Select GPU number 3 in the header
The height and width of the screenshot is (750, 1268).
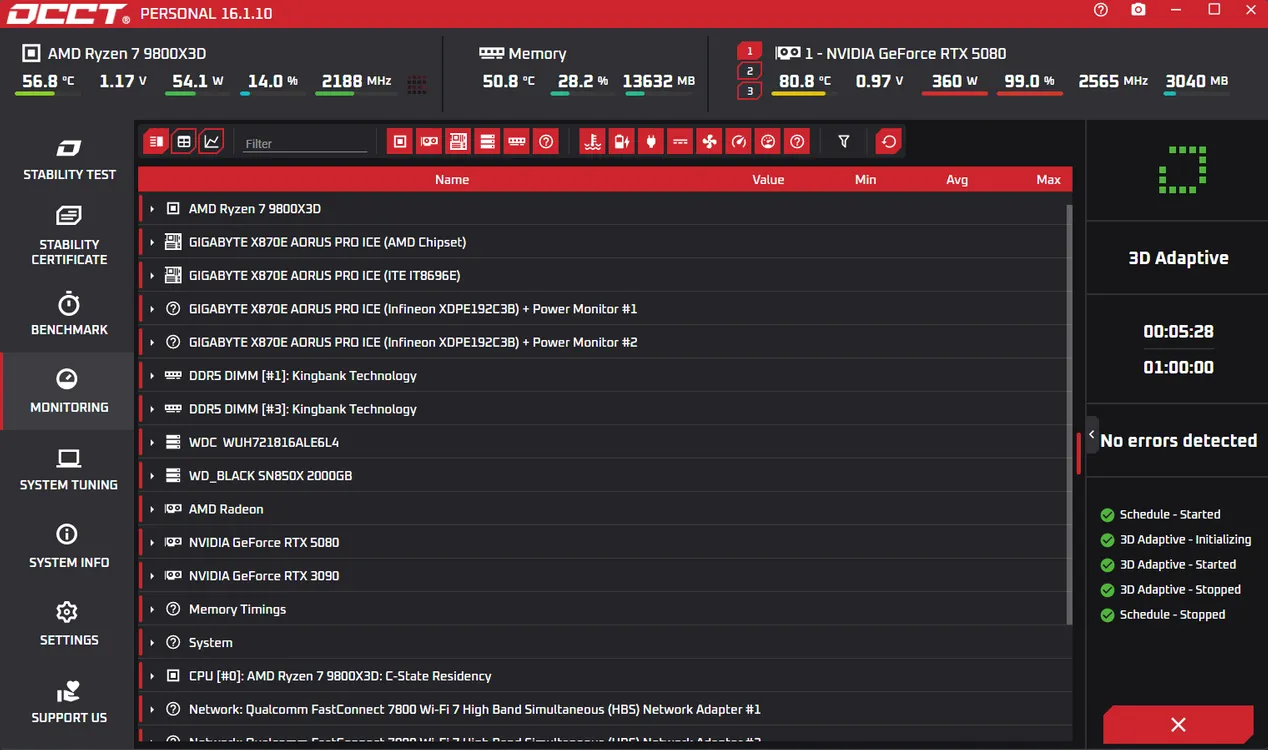tap(750, 91)
